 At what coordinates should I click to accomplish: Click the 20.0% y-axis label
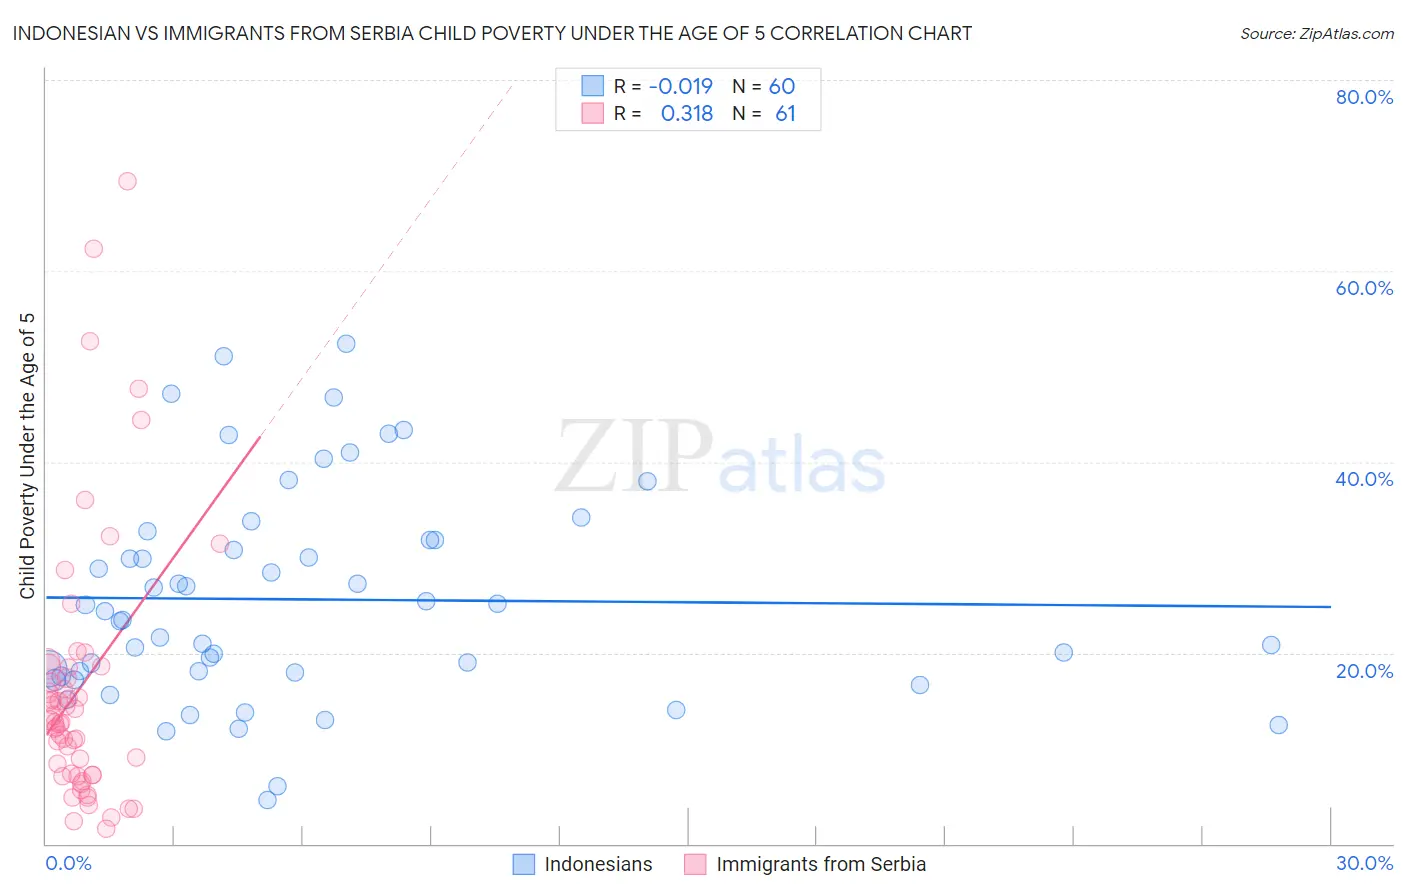[x=1364, y=671]
